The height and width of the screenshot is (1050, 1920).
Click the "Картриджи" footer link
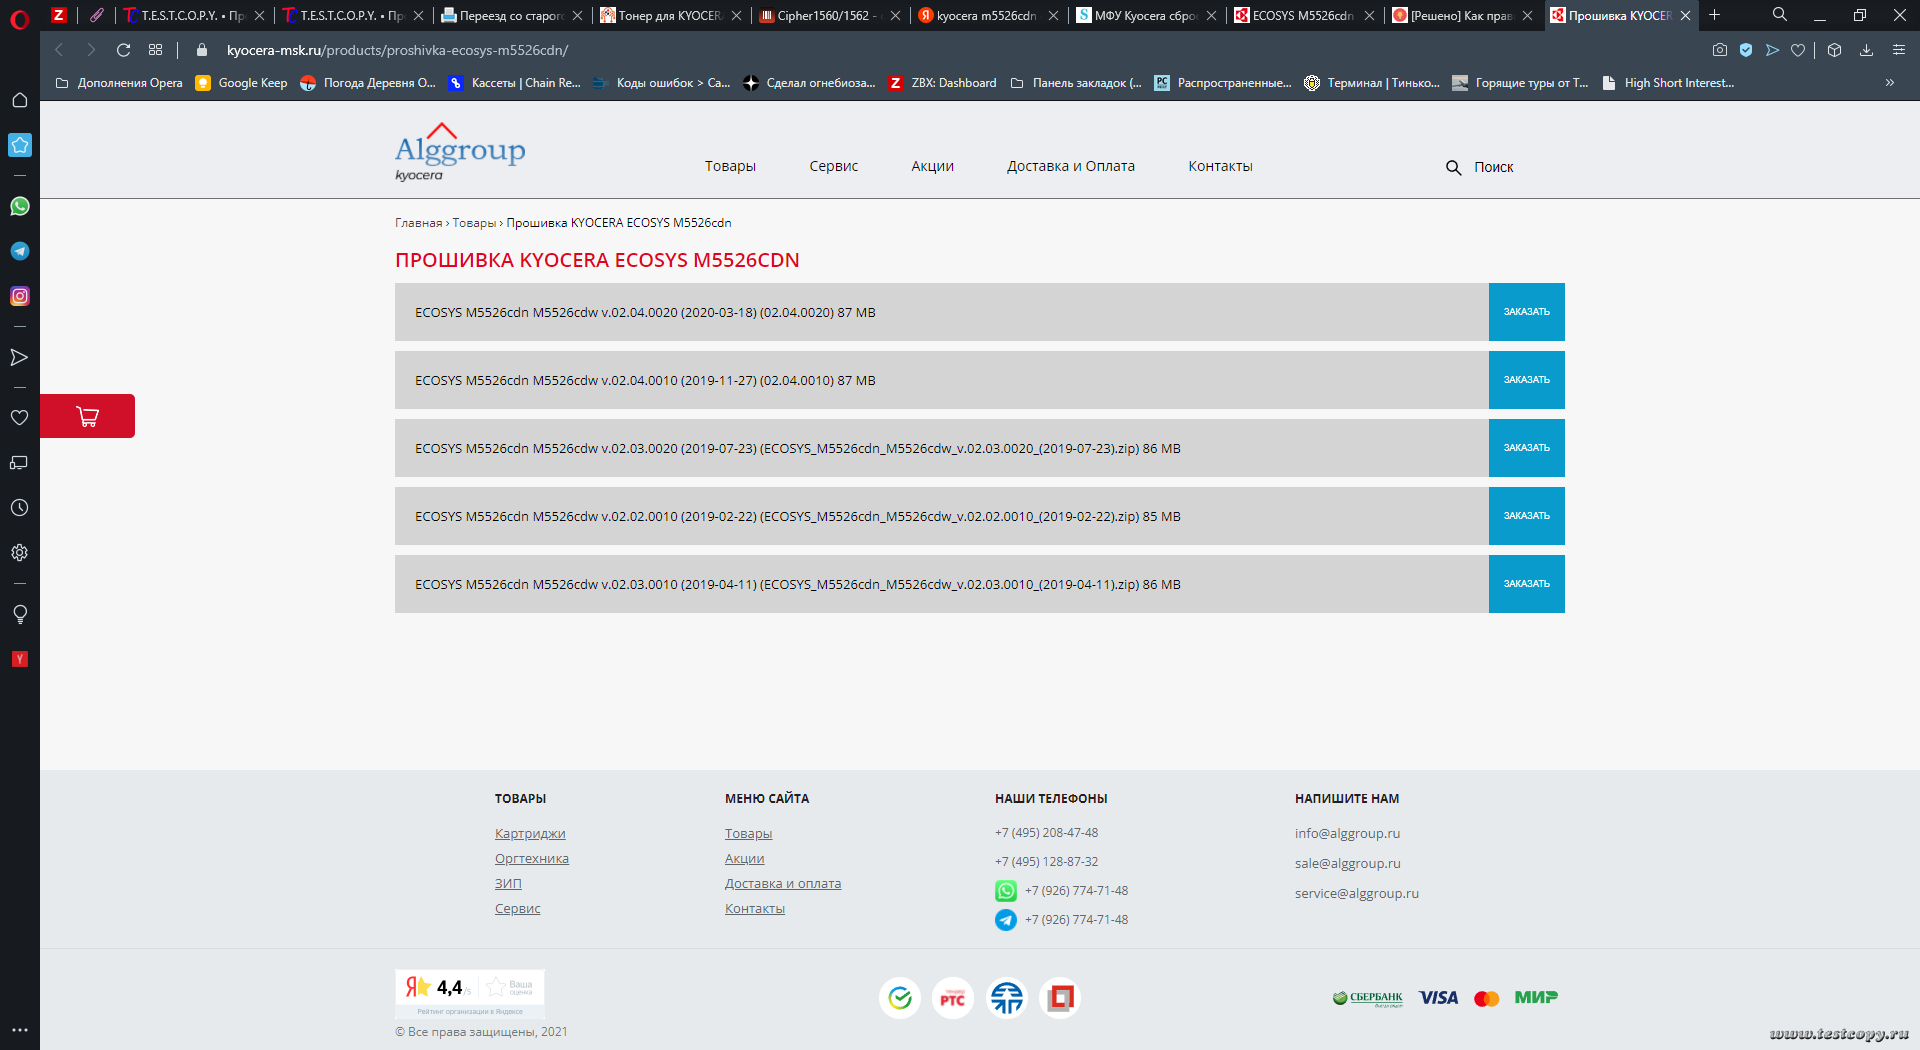[x=530, y=833]
